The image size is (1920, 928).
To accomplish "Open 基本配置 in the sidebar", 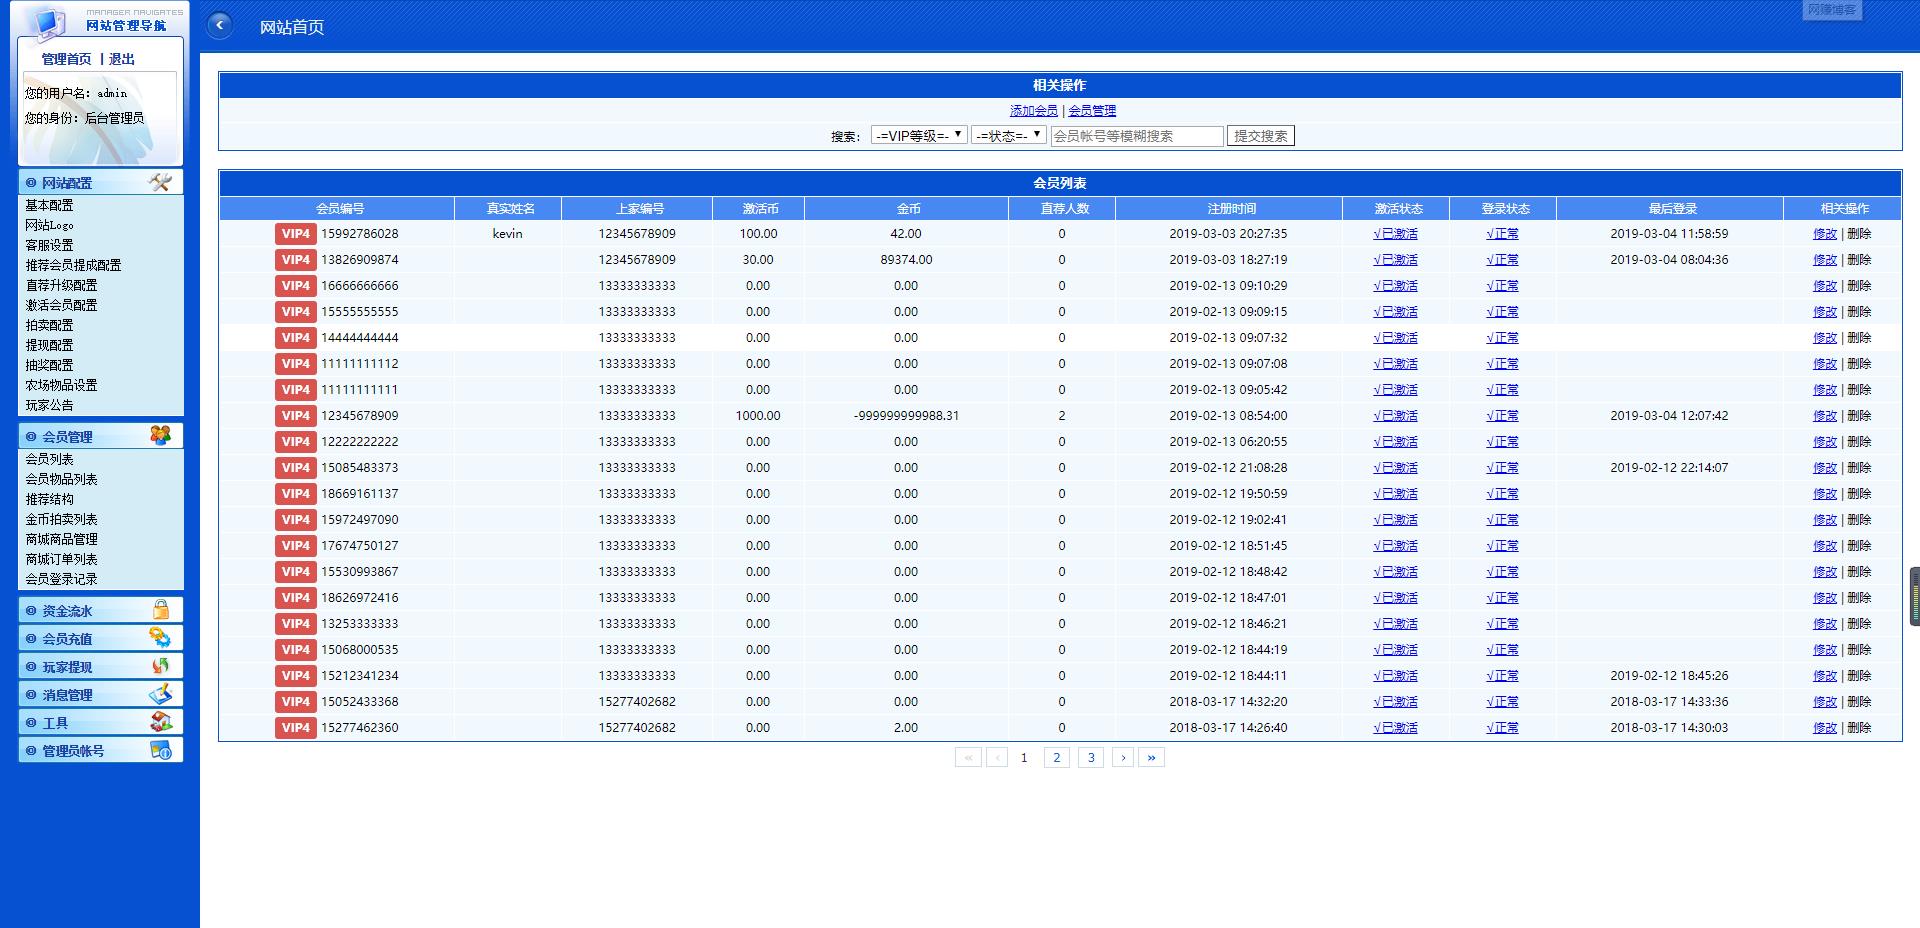I will [x=49, y=205].
